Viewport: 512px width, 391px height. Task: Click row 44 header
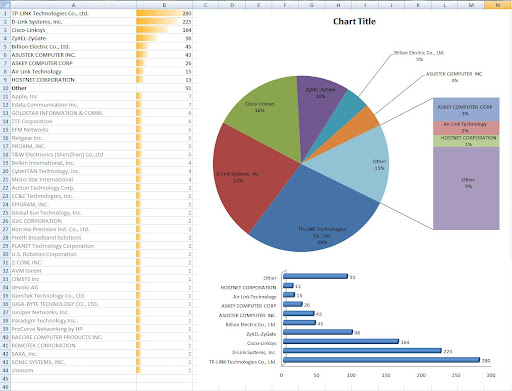(x=5, y=370)
